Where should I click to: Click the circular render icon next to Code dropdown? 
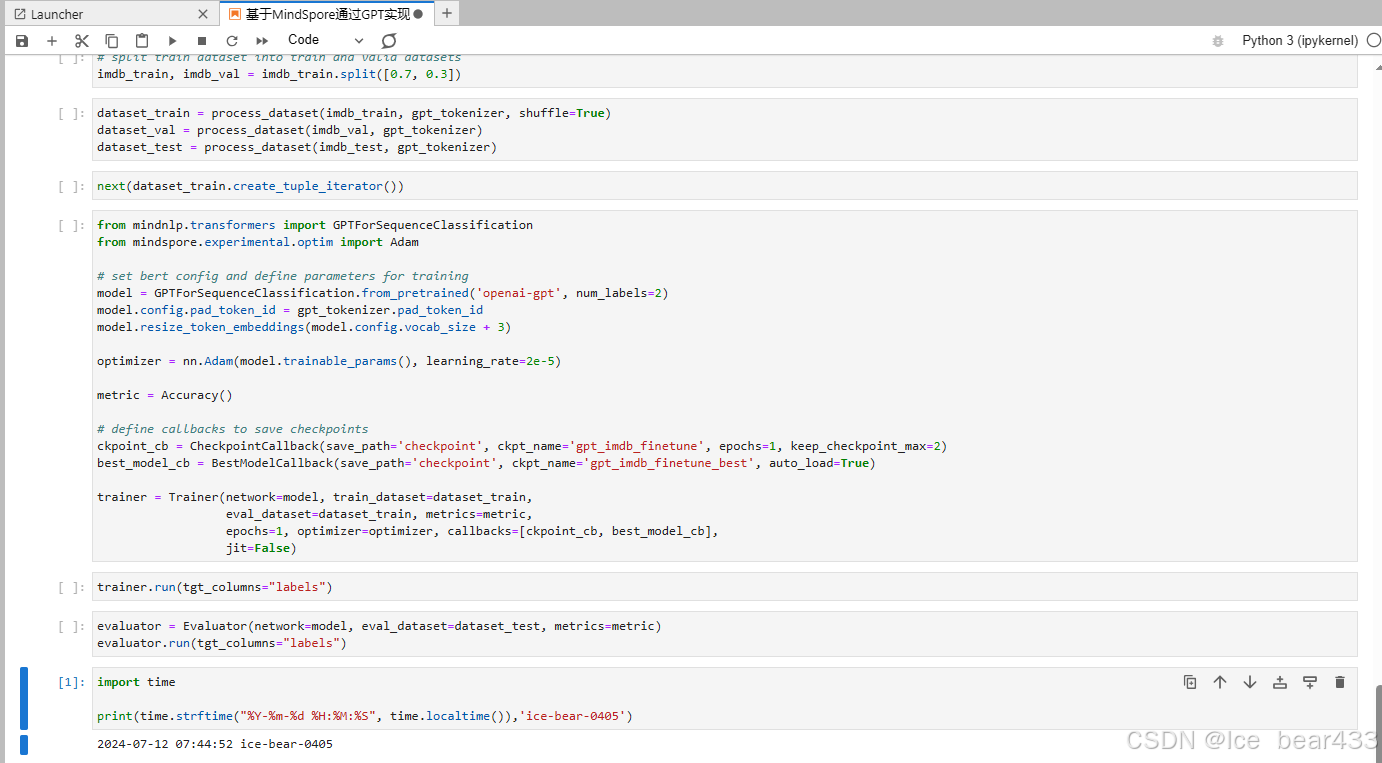(x=389, y=41)
